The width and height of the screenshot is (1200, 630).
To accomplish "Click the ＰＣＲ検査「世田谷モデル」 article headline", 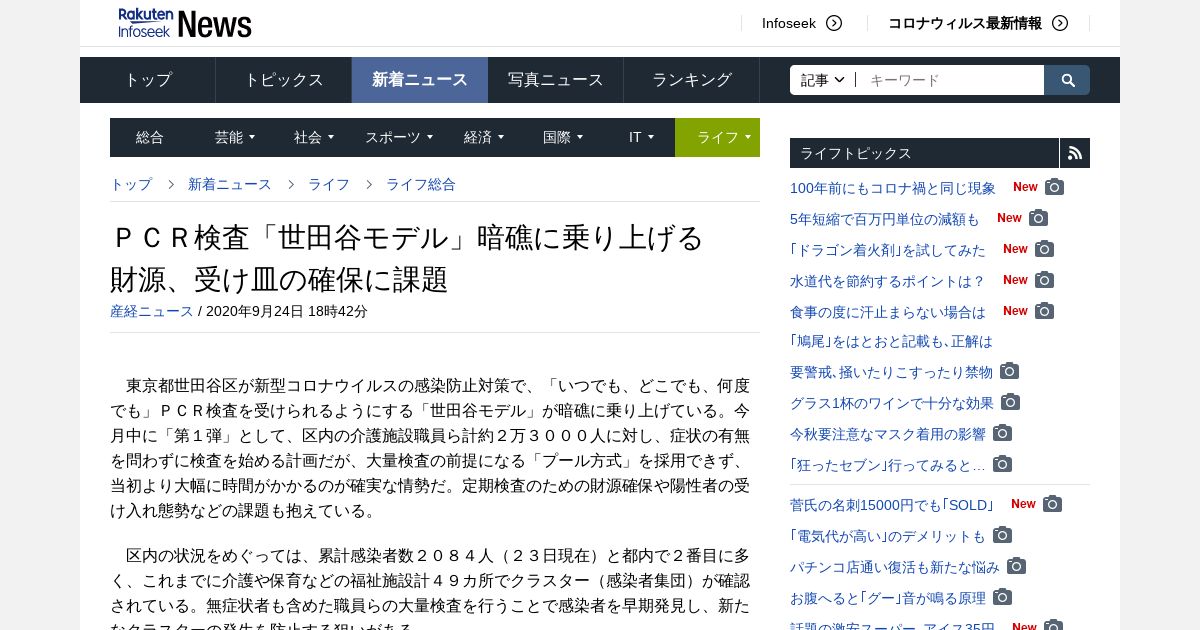I will [x=407, y=258].
